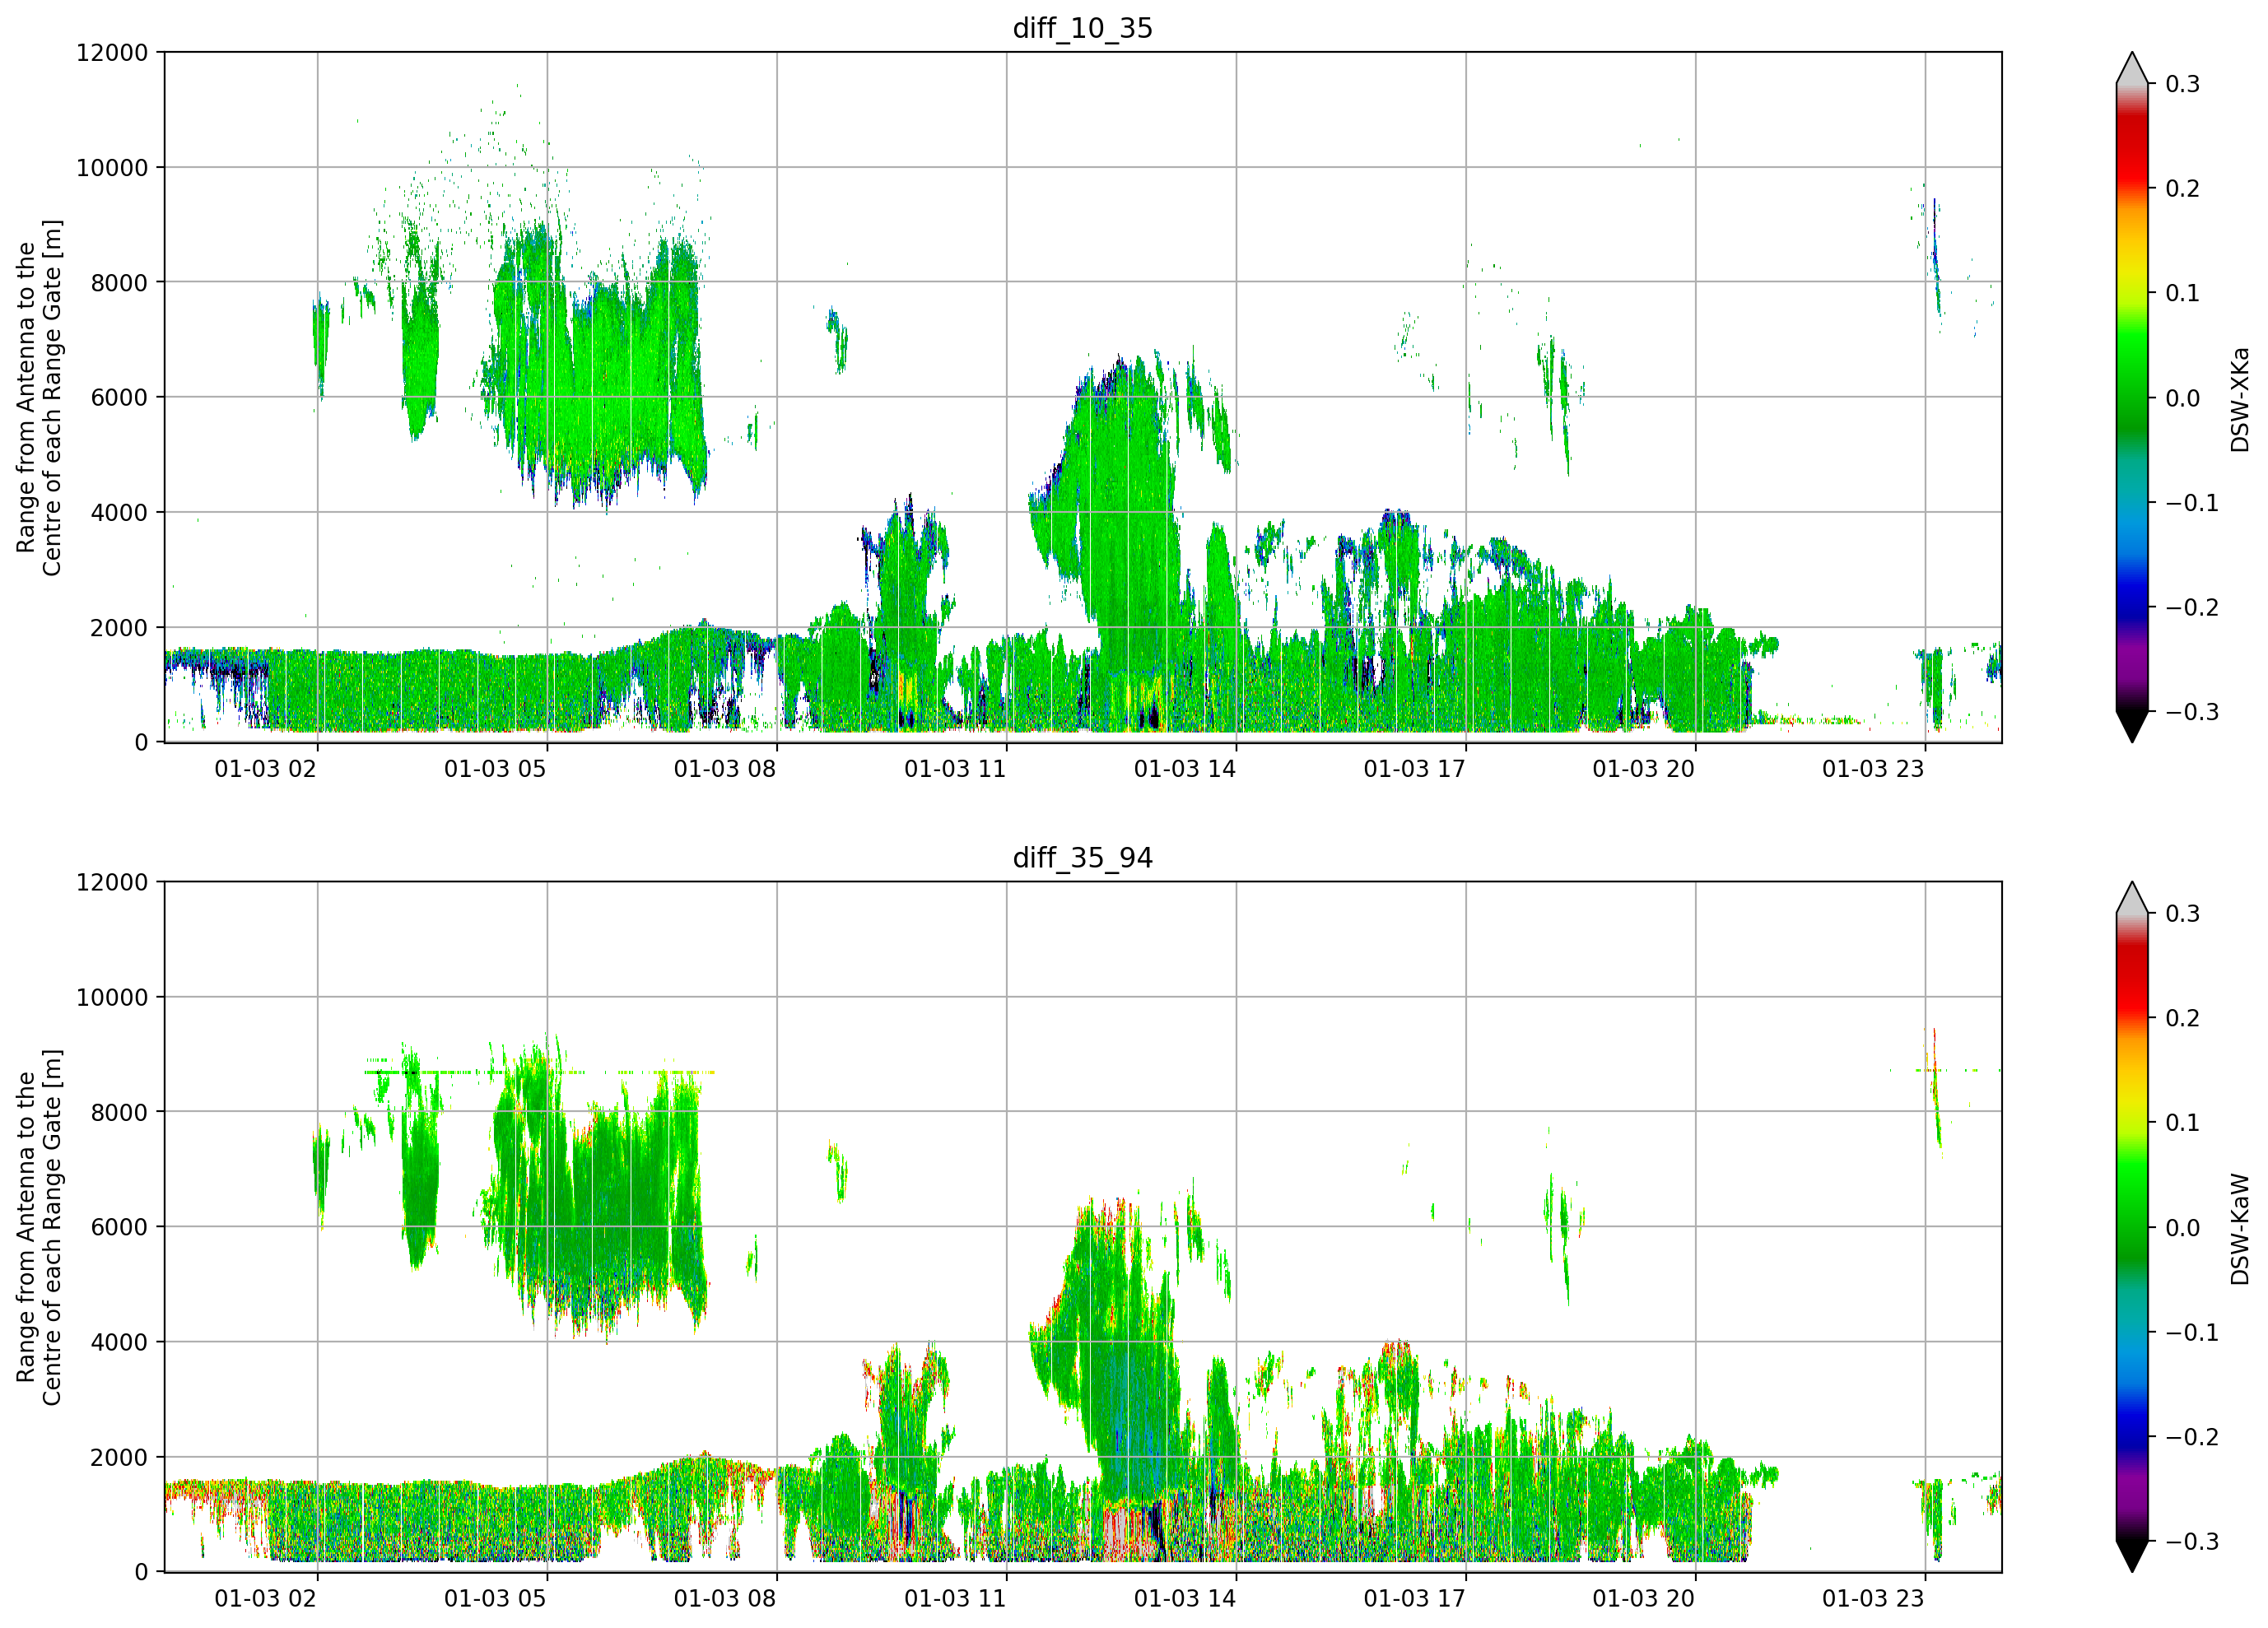The width and height of the screenshot is (2268, 1628).
Task: Click the '01-03 08' x-tick under diff_10_35
Action: tap(725, 769)
